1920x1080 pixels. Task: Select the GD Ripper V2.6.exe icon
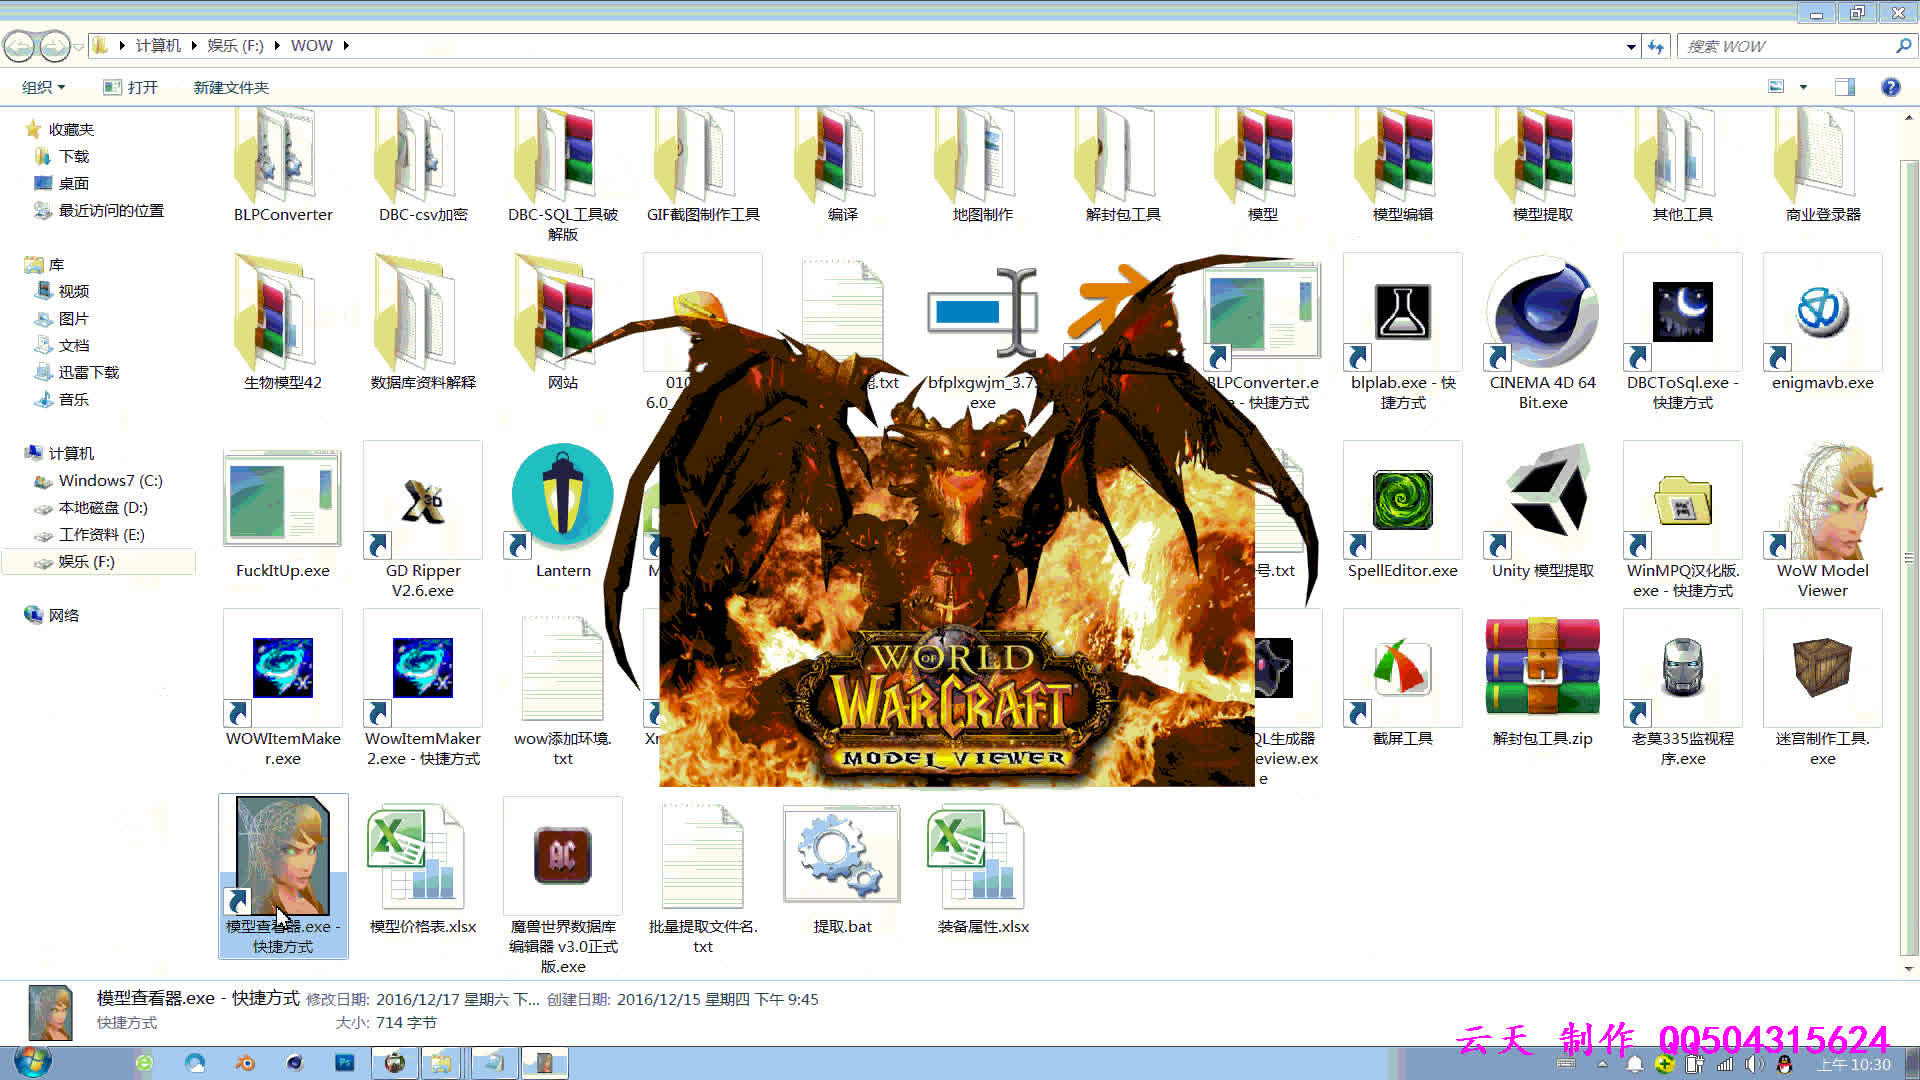click(423, 500)
